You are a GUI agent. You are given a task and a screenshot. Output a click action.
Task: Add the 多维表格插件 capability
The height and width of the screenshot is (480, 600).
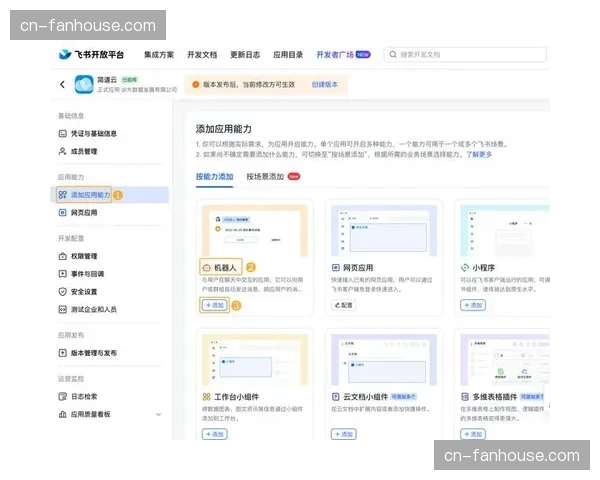[x=473, y=434]
